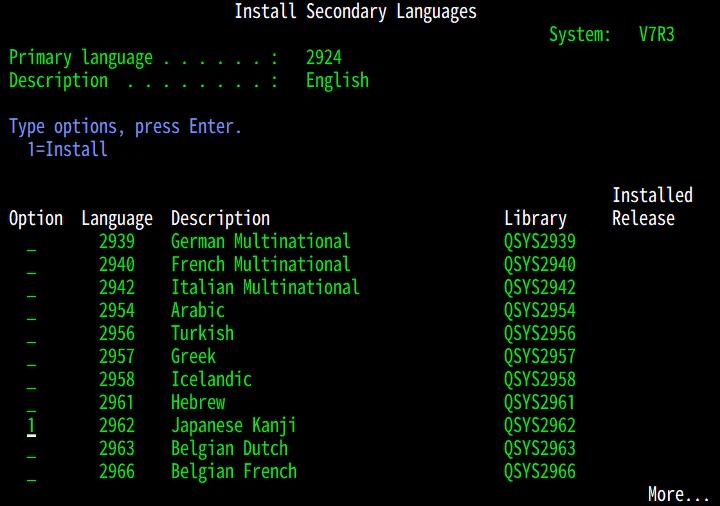
Task: Select the Icelandic description text
Action: click(211, 379)
